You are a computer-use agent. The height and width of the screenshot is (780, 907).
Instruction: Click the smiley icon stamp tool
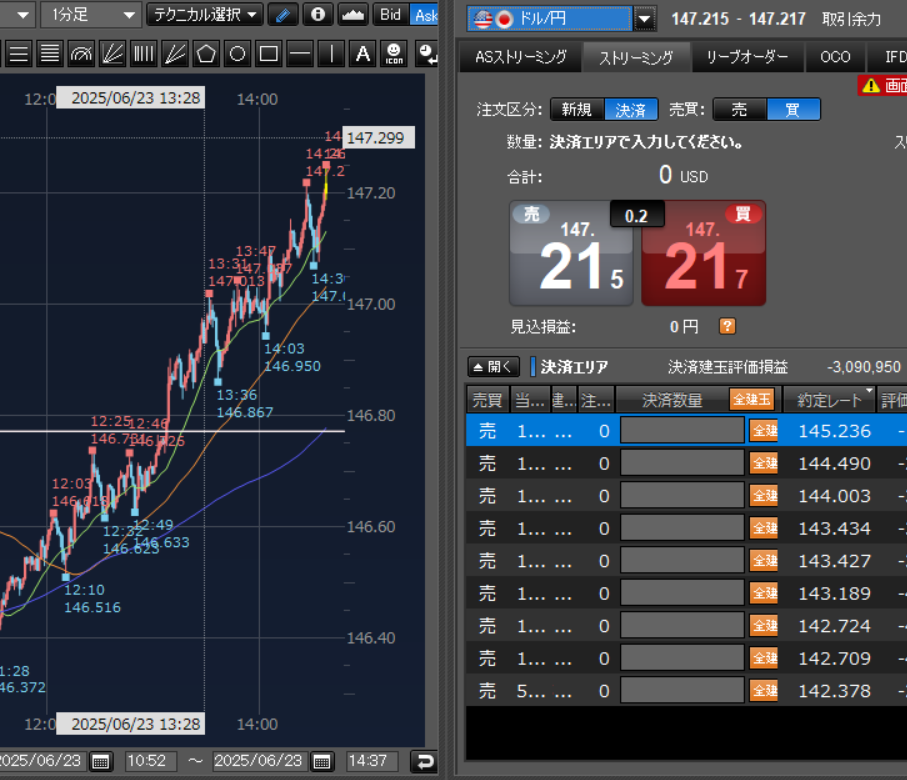(x=395, y=53)
